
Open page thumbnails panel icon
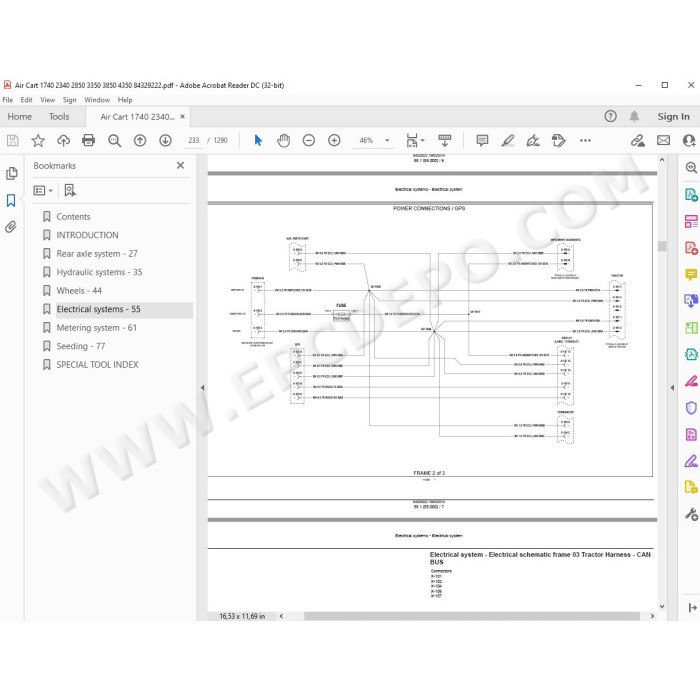coord(12,173)
